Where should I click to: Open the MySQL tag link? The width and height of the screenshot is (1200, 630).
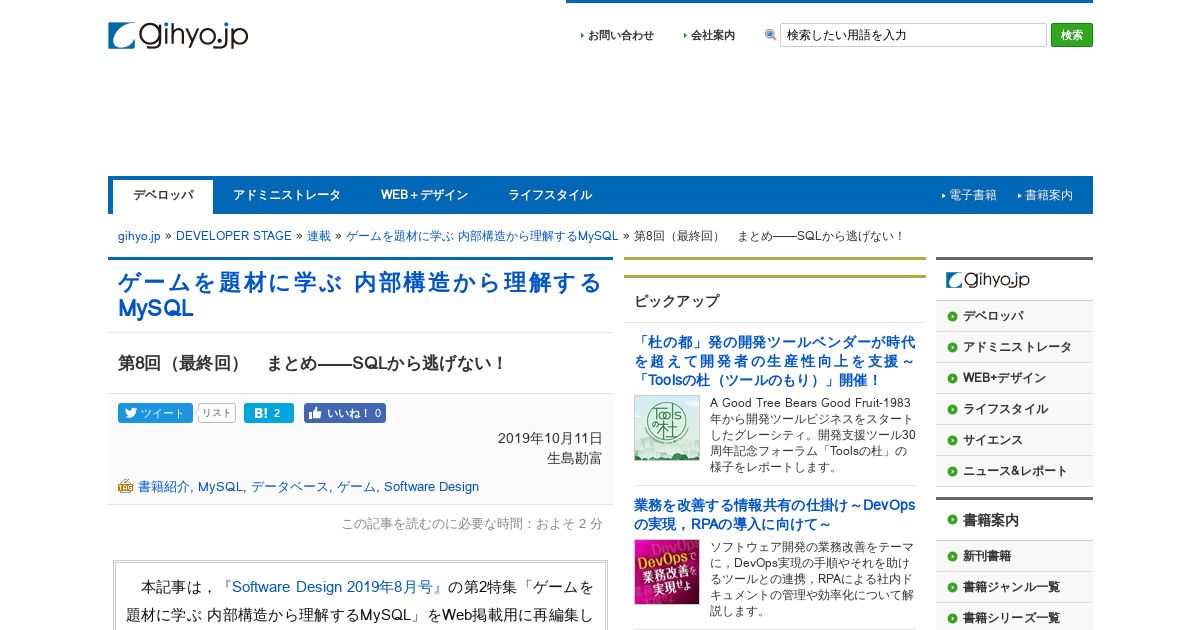(x=220, y=487)
